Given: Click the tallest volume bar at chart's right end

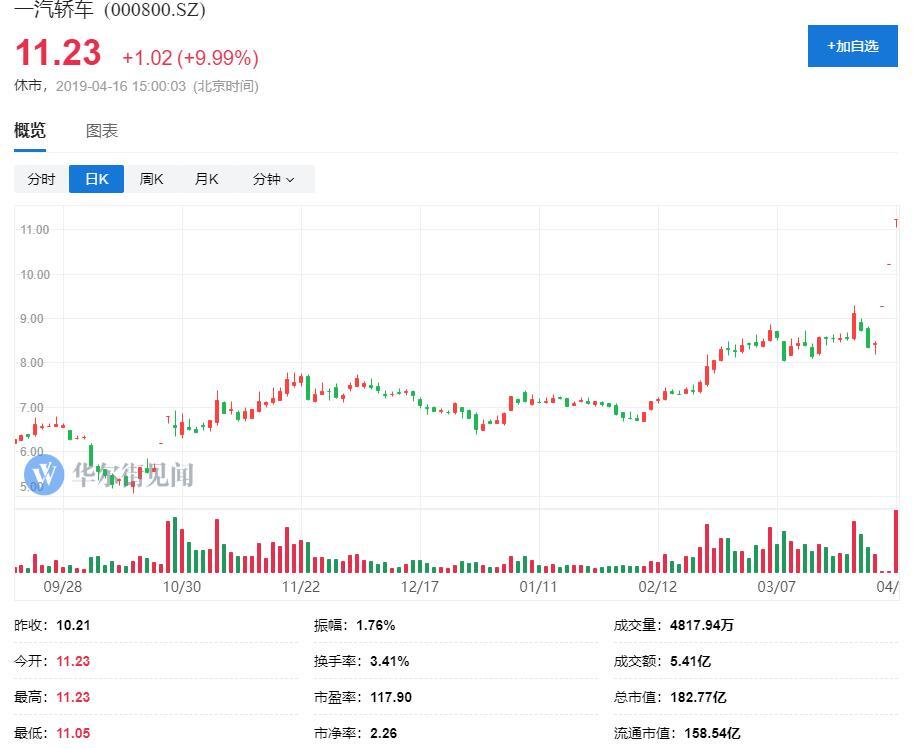Looking at the screenshot, I should point(896,541).
